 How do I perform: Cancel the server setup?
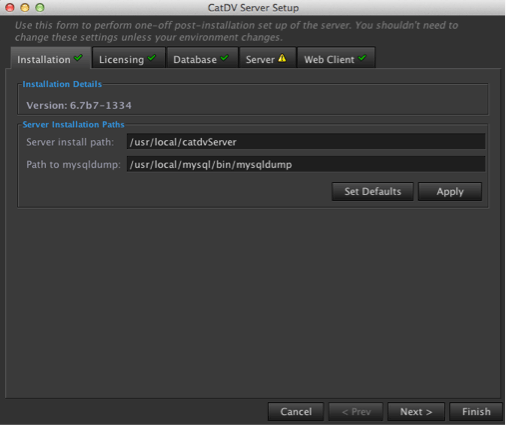click(x=296, y=412)
